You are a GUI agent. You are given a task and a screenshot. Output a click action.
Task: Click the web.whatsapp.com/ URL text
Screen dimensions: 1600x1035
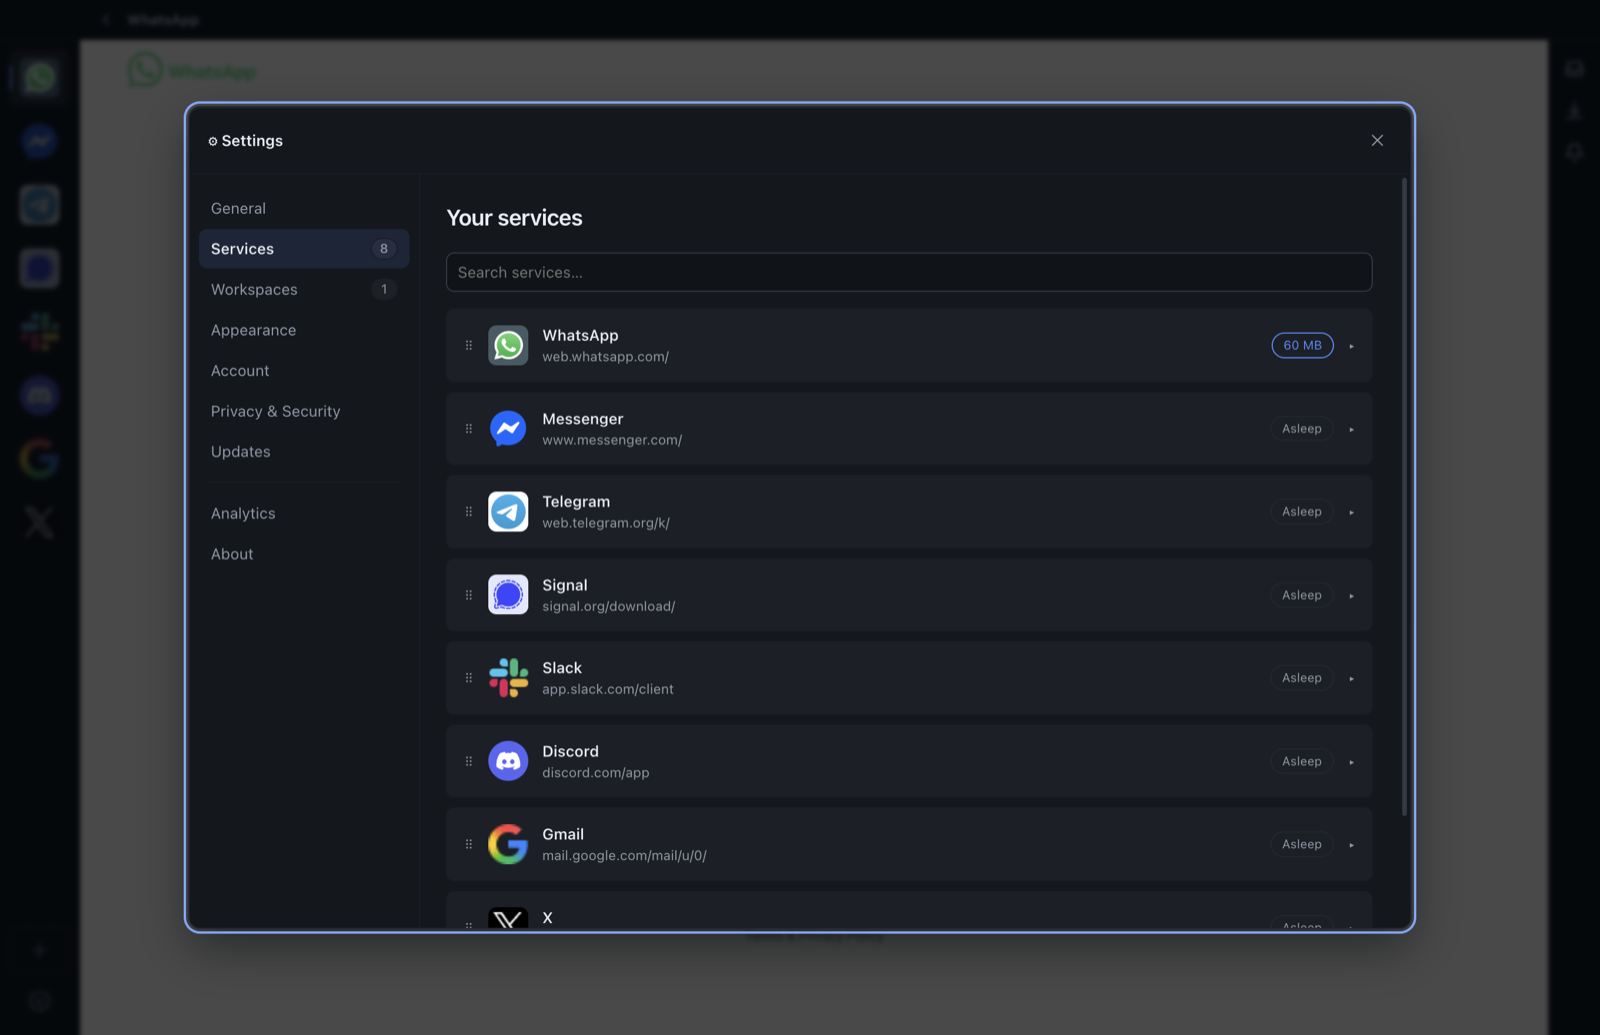point(605,357)
